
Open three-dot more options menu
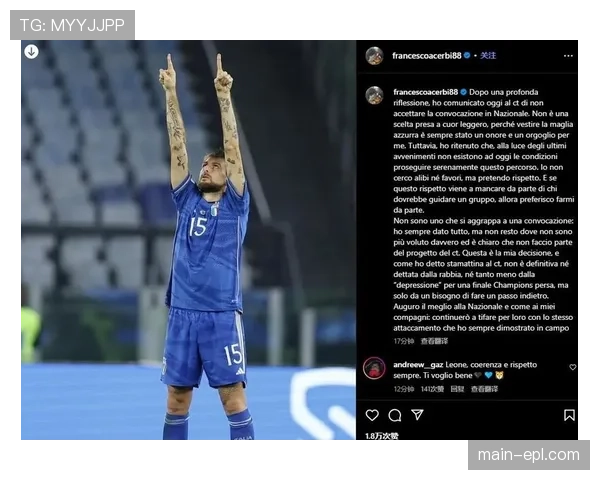(x=568, y=56)
